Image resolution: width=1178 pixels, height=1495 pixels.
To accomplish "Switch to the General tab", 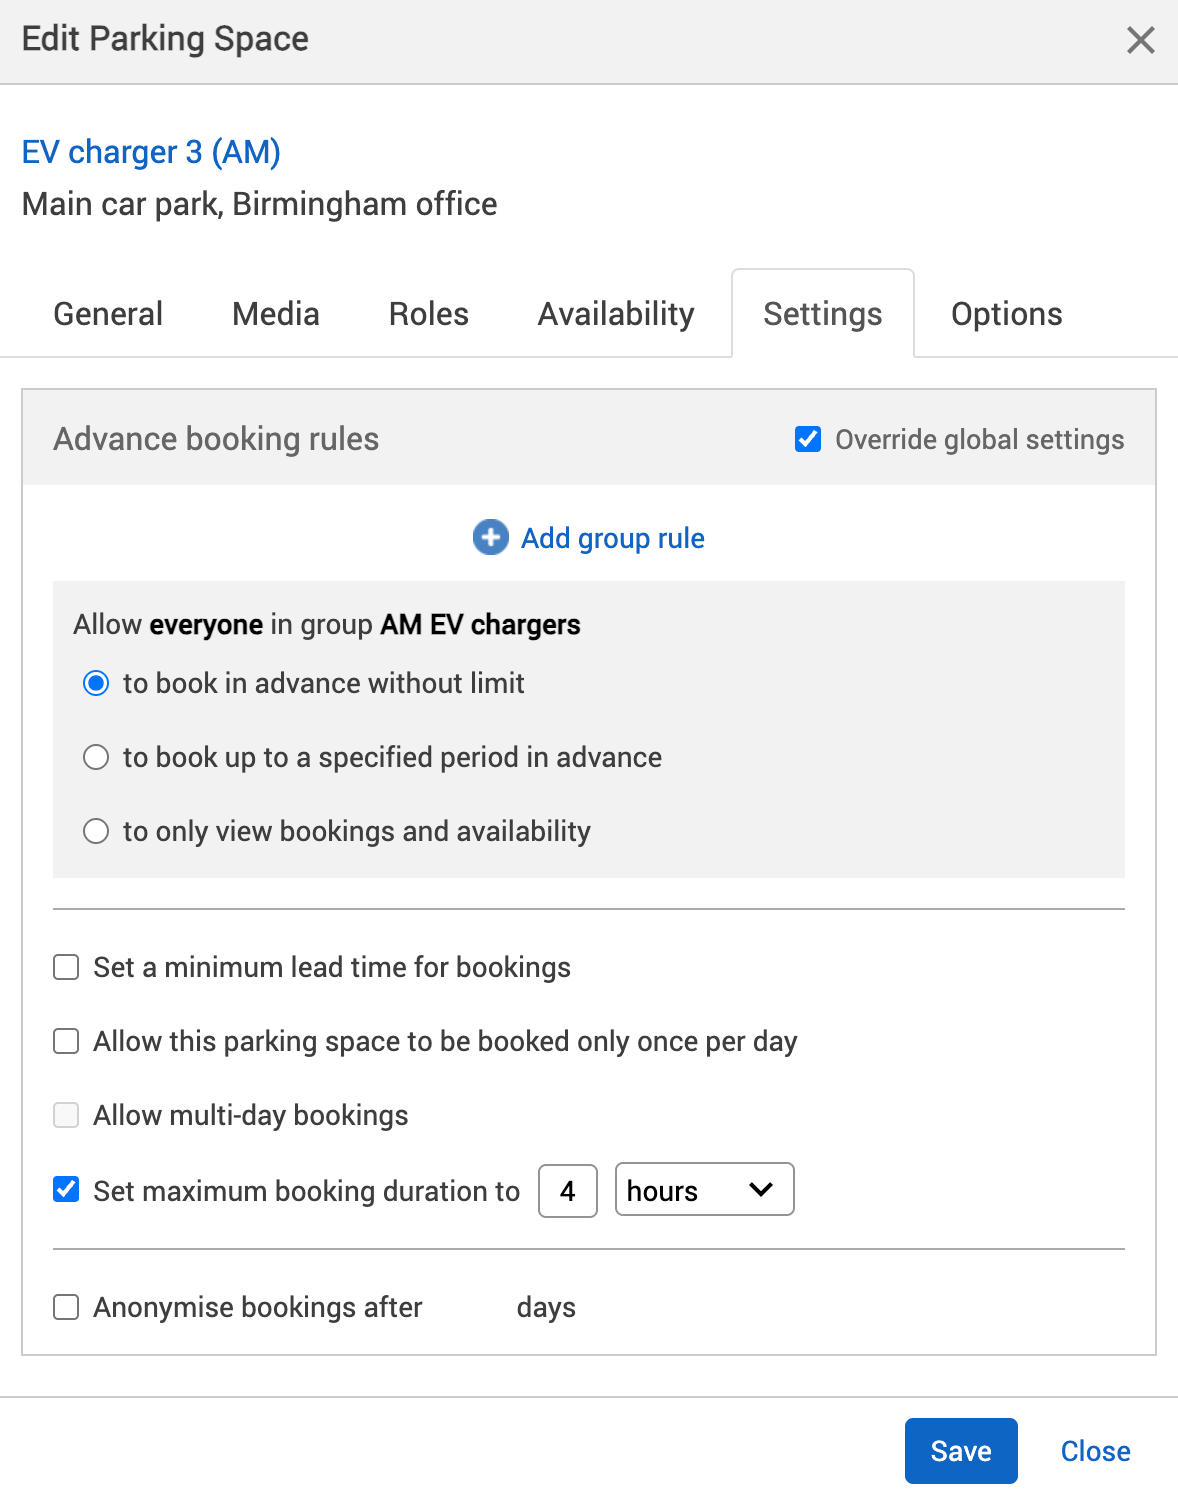I will click(108, 314).
